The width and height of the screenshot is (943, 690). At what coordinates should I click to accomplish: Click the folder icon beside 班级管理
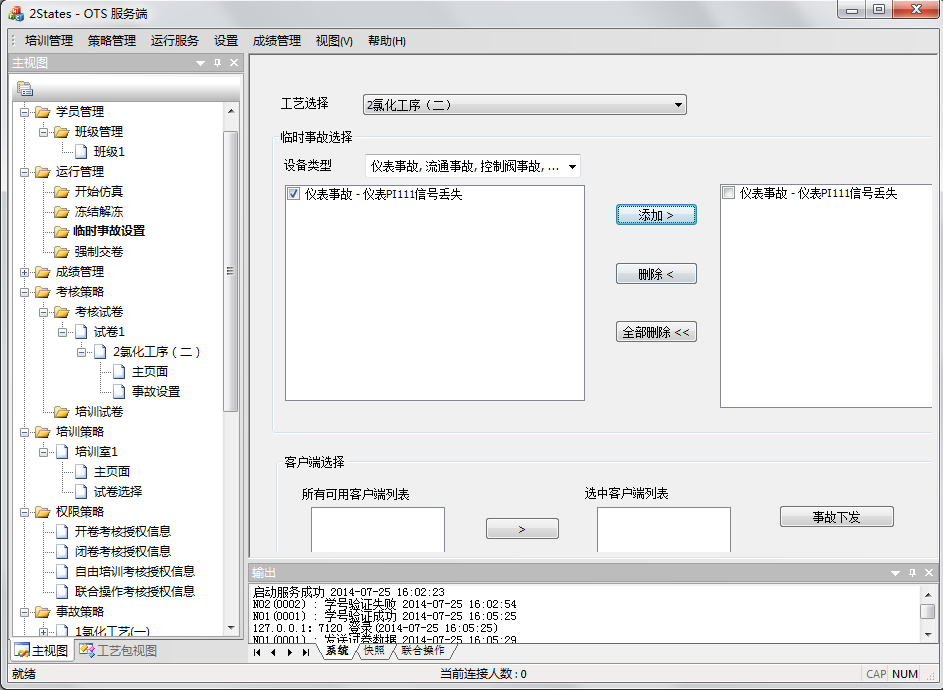coord(61,132)
